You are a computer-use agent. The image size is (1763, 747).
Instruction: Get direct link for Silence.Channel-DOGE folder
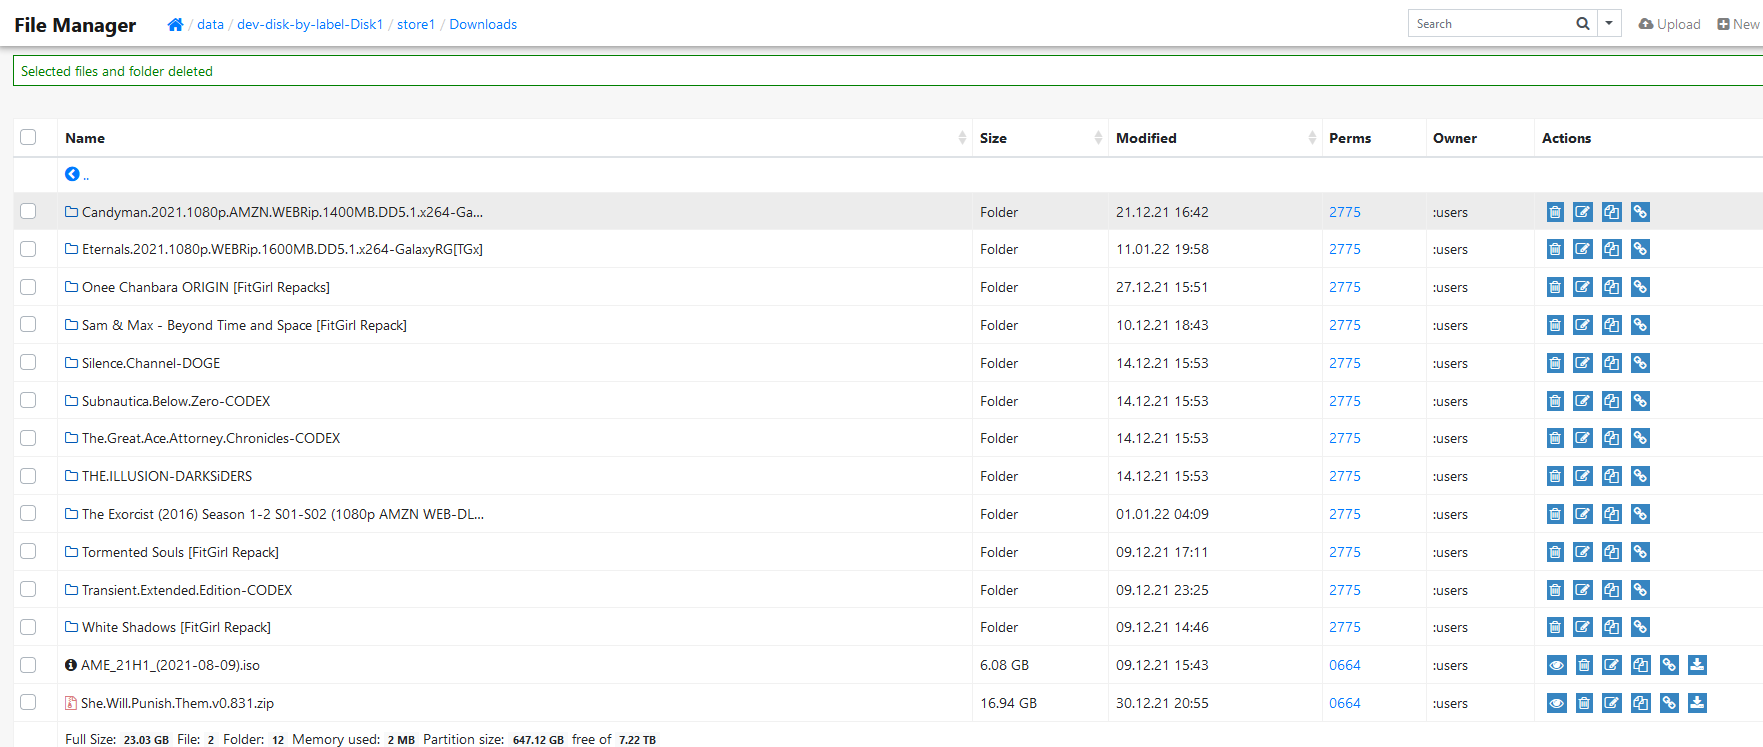(1640, 363)
